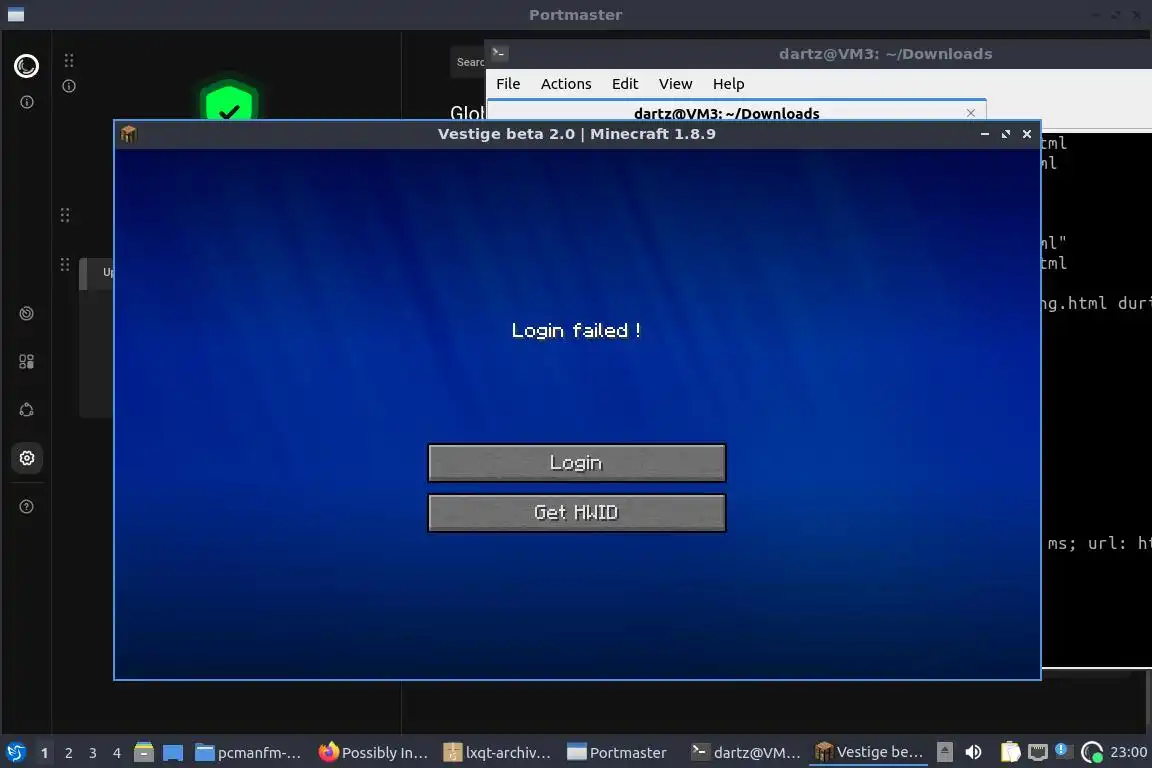Close the Vestige beta 2.0 window
The width and height of the screenshot is (1152, 768).
point(1027,134)
